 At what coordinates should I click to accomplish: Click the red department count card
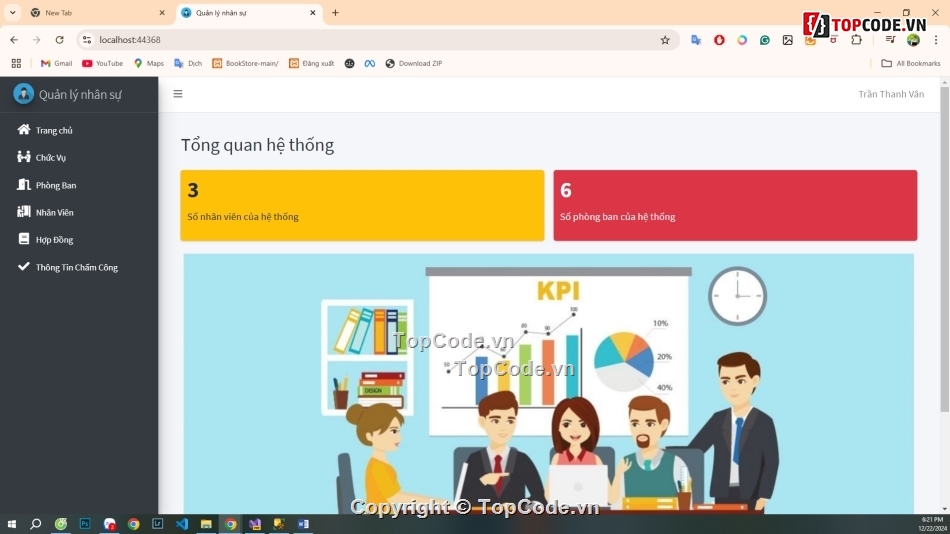coord(735,205)
